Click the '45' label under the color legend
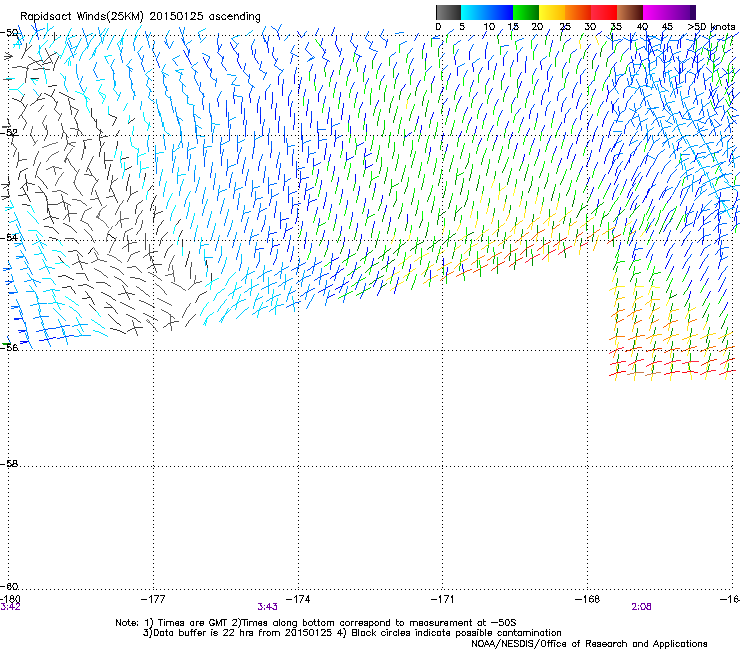Viewport: 740px width, 650px height. pos(667,27)
